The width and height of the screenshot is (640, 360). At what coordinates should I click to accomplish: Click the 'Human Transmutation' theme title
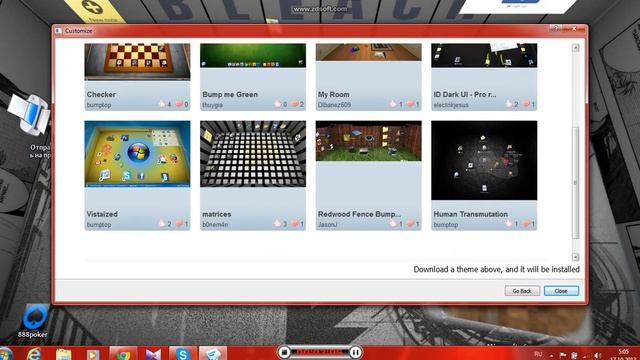click(x=471, y=214)
